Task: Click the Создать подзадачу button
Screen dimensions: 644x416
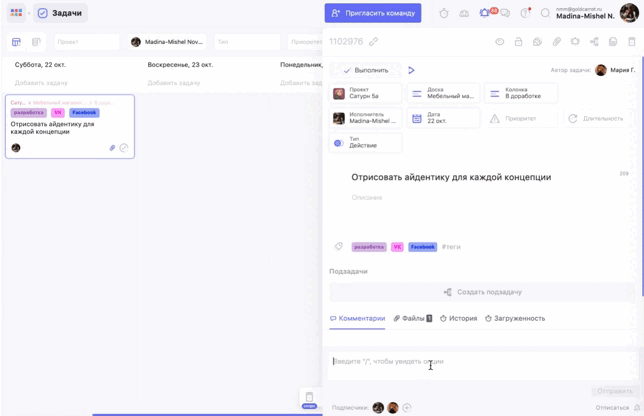Action: coord(482,292)
